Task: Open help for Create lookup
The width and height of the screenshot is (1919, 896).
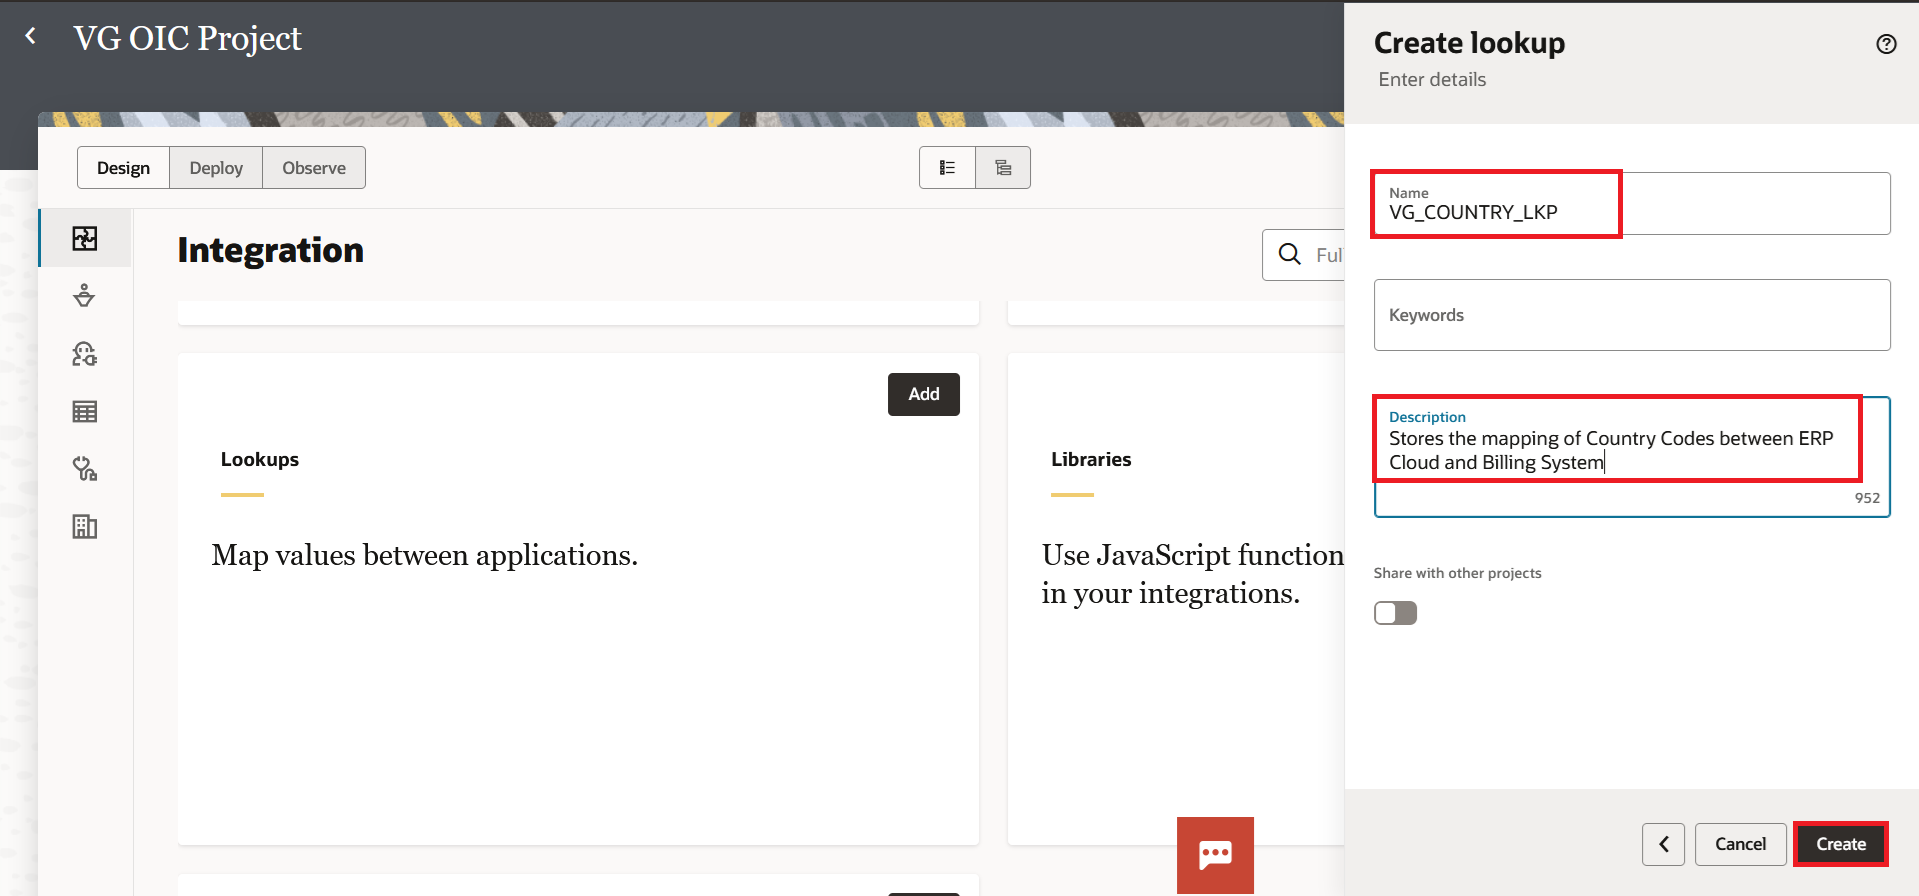Action: tap(1886, 44)
